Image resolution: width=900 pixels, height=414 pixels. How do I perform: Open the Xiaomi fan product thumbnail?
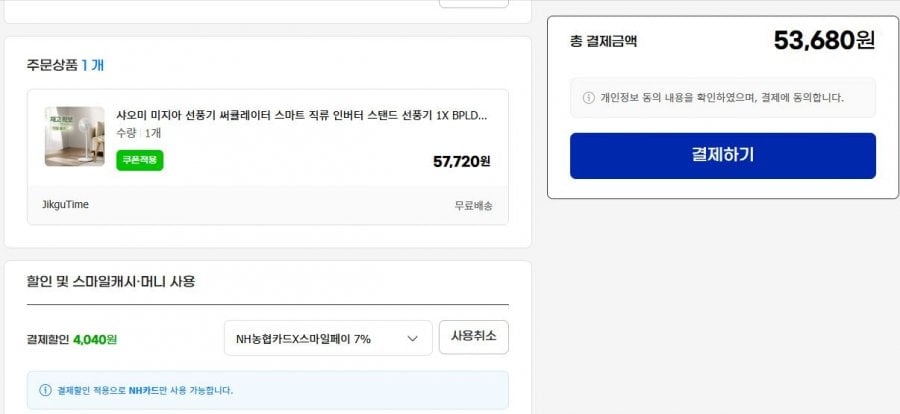coord(74,136)
